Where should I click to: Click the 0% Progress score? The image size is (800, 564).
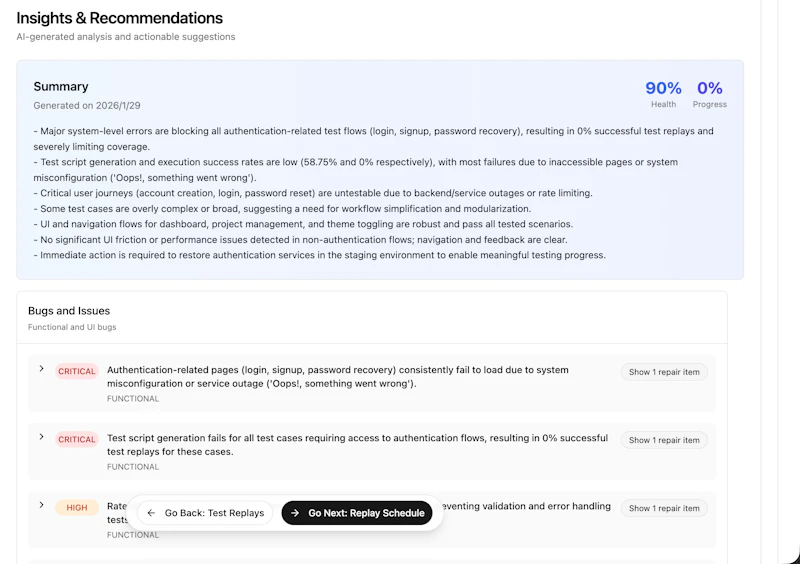pyautogui.click(x=710, y=88)
